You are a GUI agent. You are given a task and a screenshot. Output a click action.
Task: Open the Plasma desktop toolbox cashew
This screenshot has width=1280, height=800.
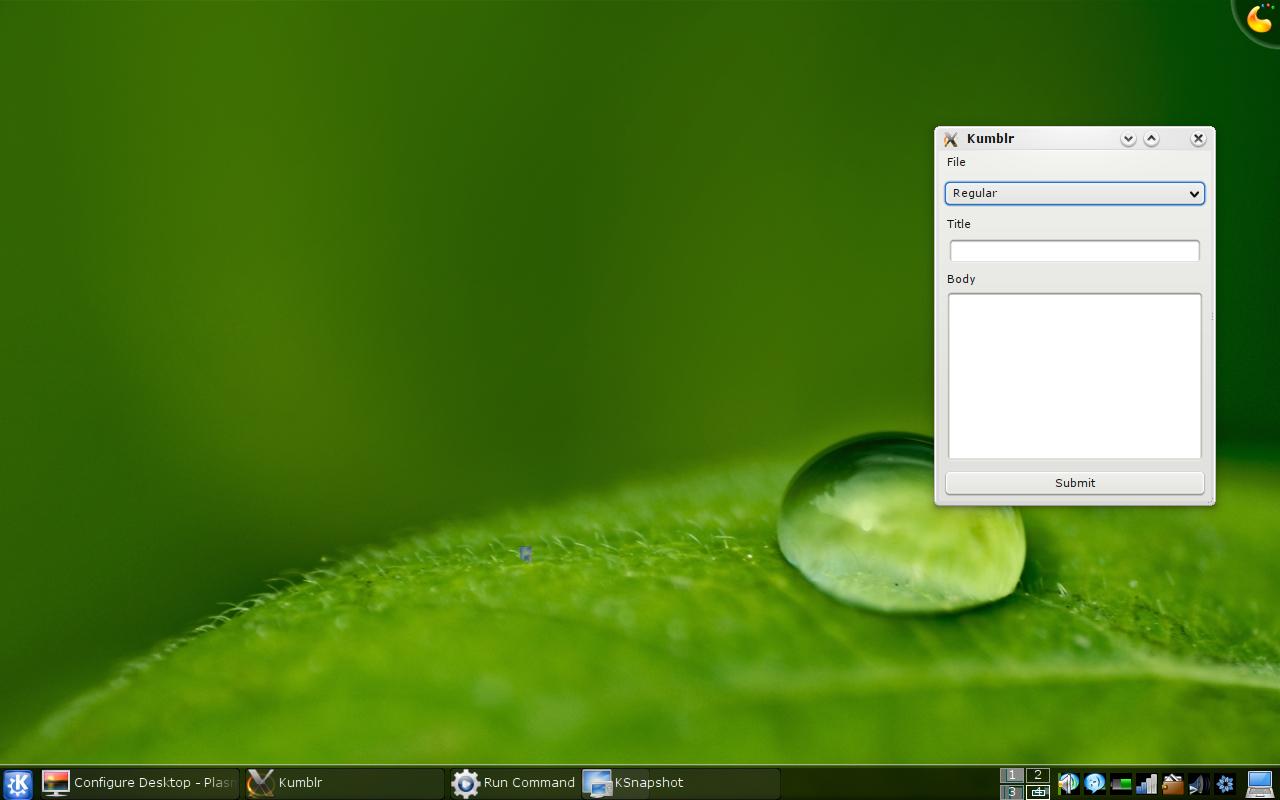pos(1259,19)
